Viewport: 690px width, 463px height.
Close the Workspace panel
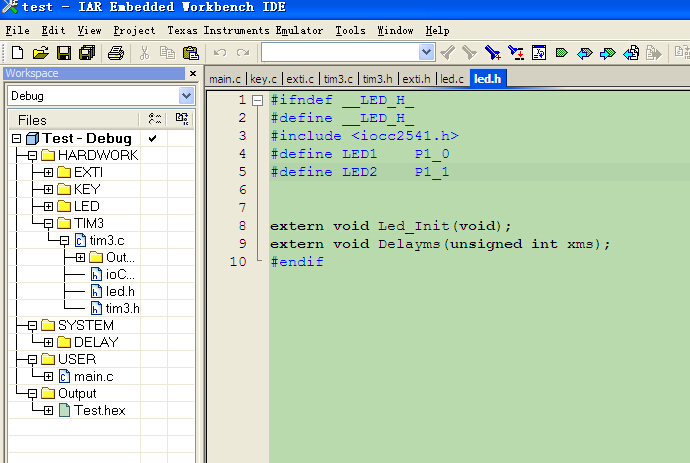(193, 73)
